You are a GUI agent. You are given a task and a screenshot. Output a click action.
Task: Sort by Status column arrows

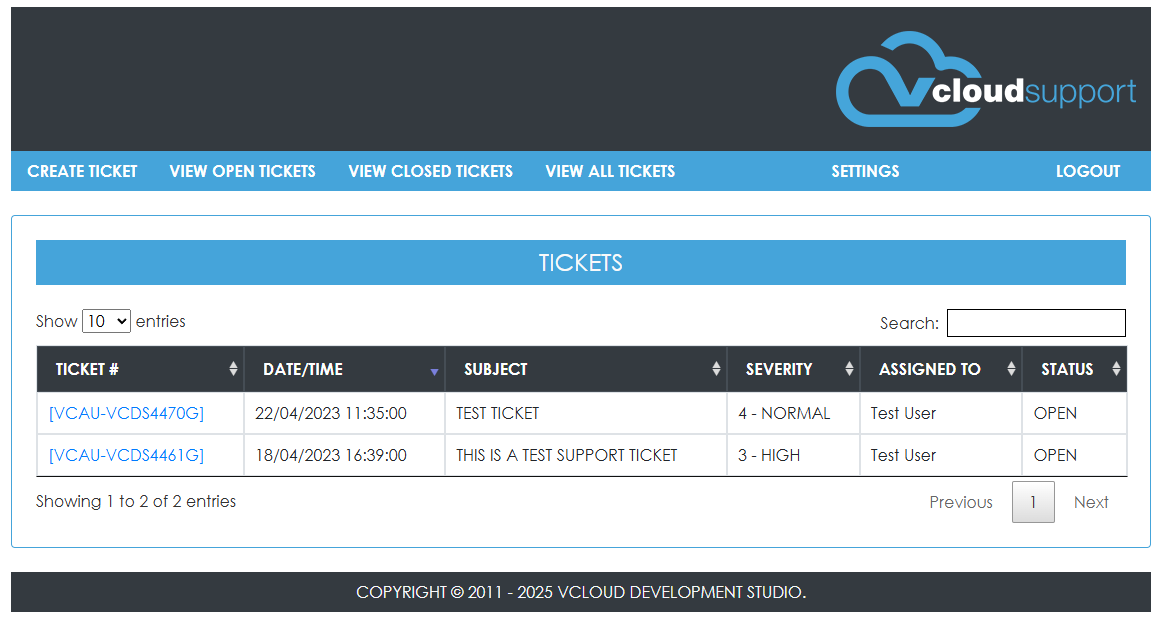(1115, 369)
